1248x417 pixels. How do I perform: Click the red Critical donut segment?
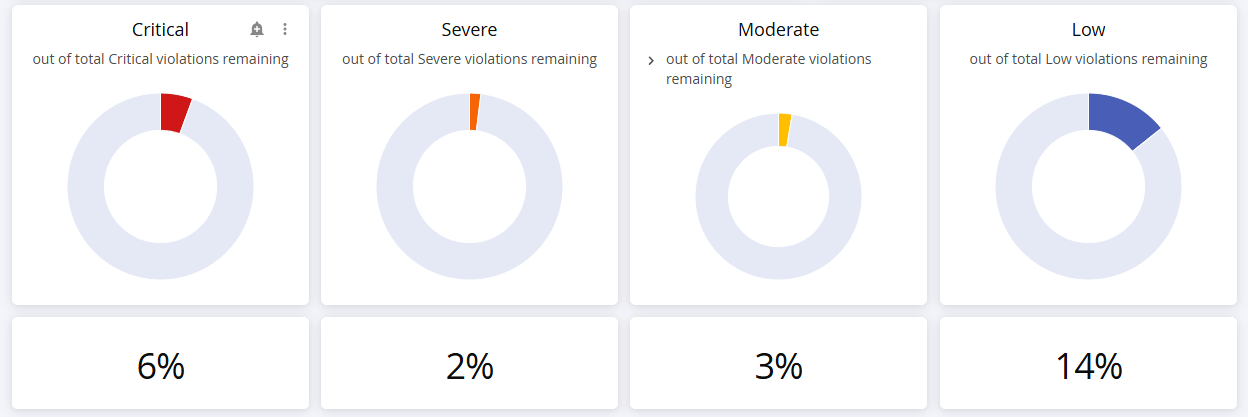pos(173,112)
